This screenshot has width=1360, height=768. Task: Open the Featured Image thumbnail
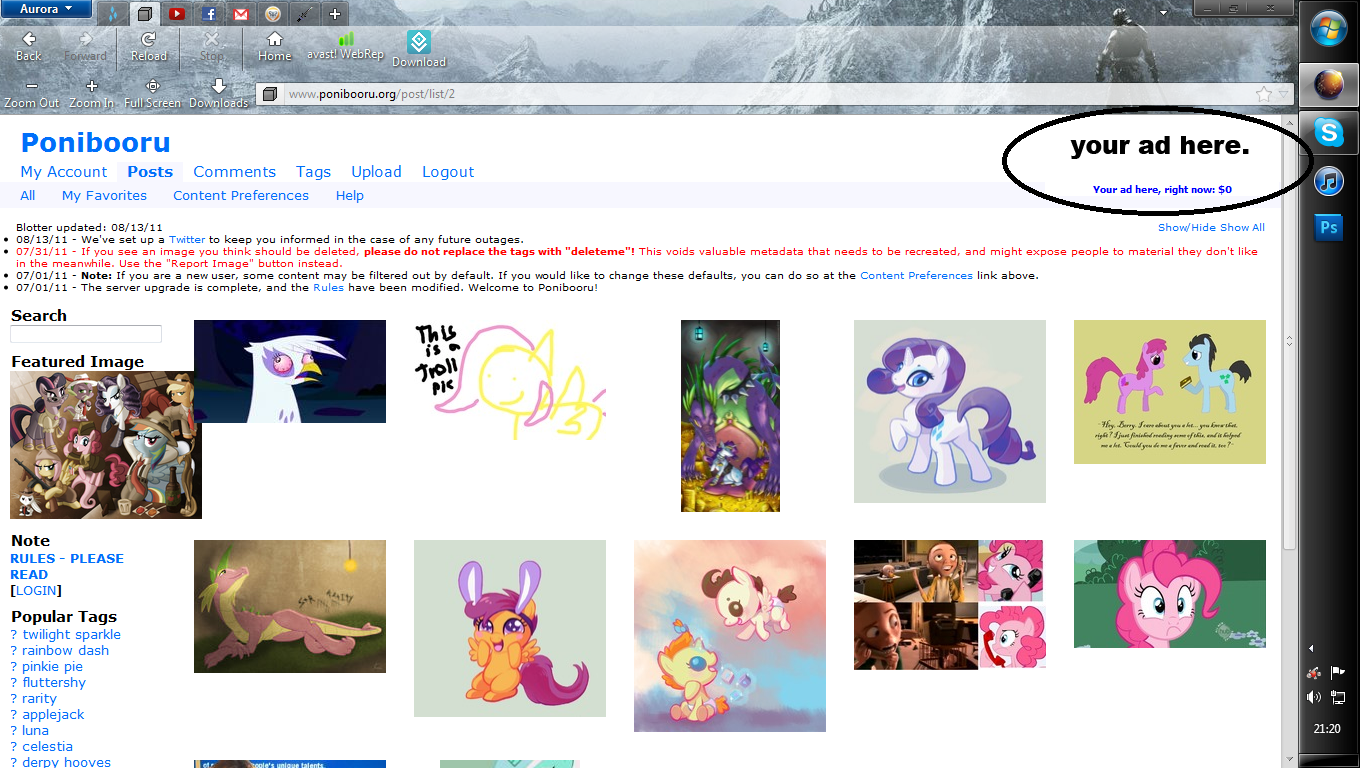(x=106, y=445)
